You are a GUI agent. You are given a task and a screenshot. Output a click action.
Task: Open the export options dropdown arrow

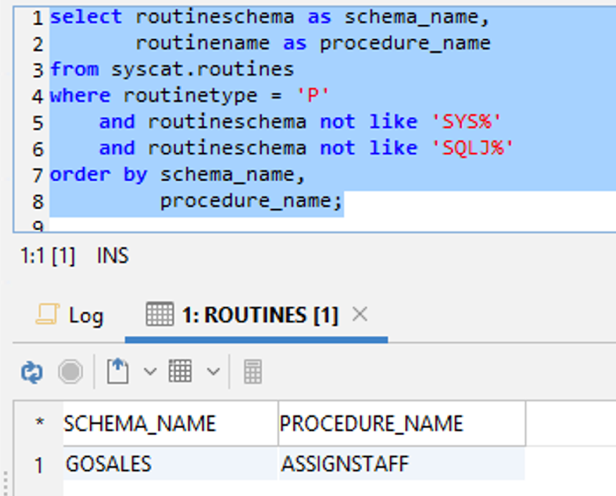[150, 372]
